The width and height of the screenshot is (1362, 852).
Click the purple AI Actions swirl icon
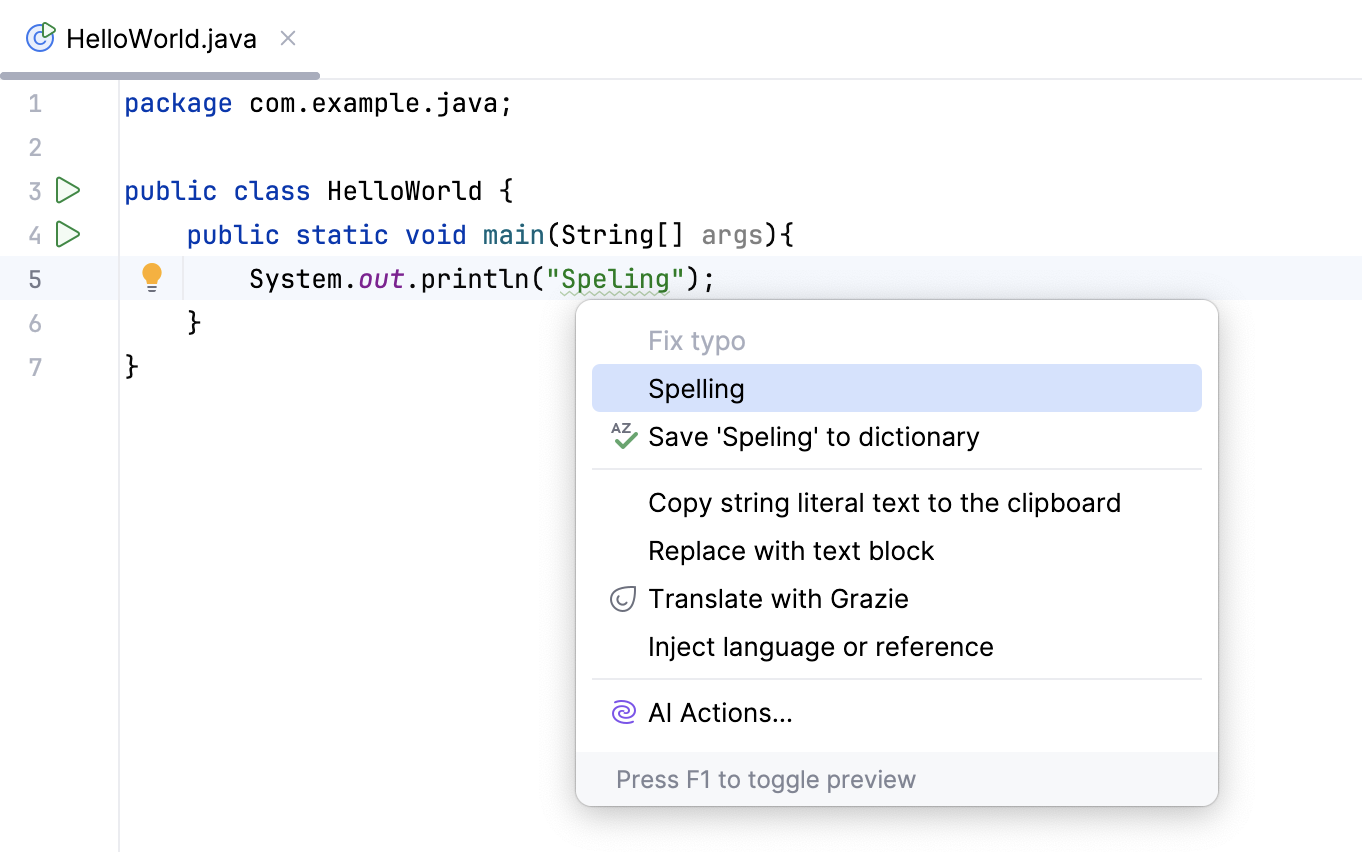622,712
